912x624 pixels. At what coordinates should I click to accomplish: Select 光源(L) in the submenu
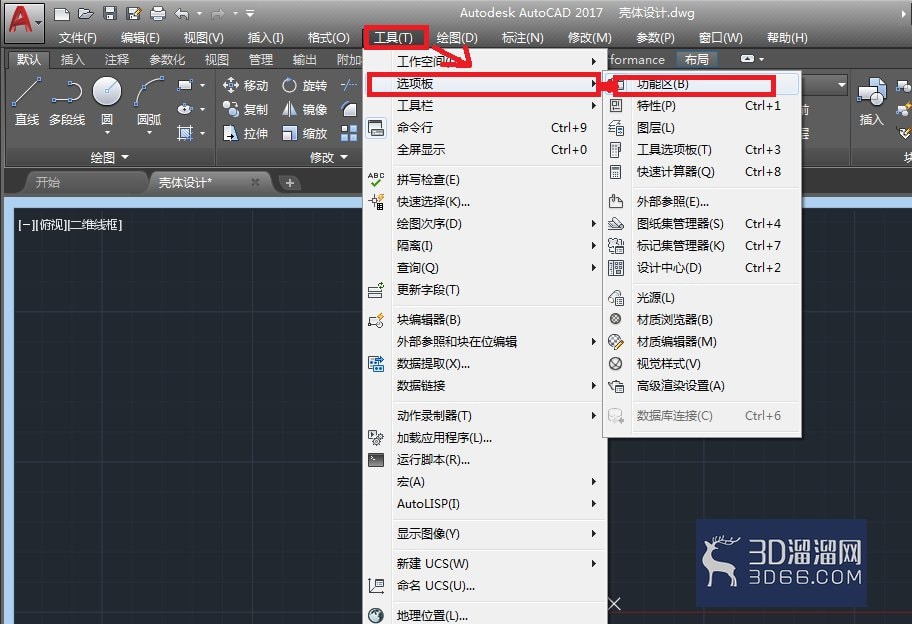coord(702,298)
